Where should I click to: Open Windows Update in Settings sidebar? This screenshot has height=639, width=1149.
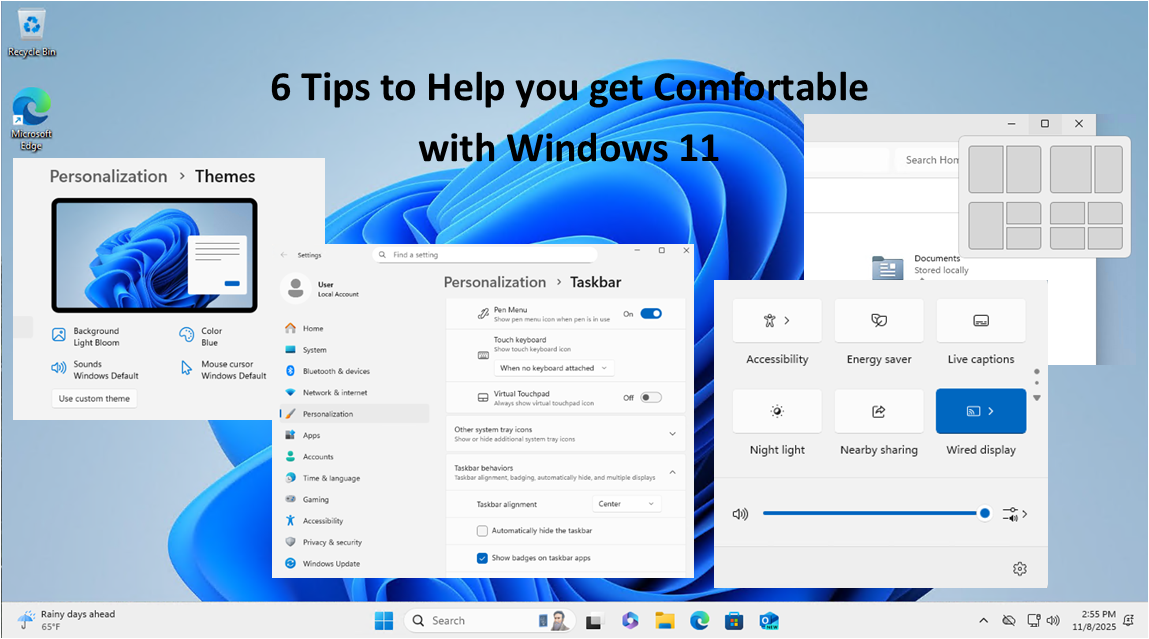[x=335, y=563]
